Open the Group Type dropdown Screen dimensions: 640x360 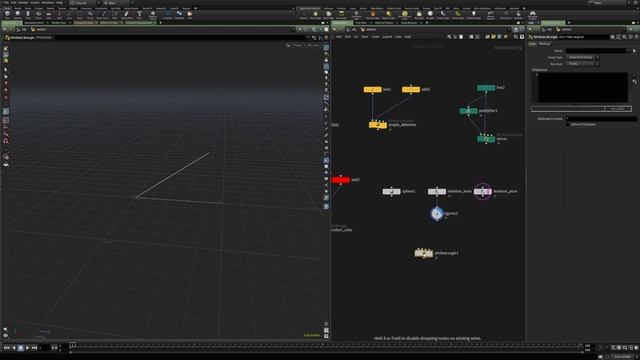(582, 58)
